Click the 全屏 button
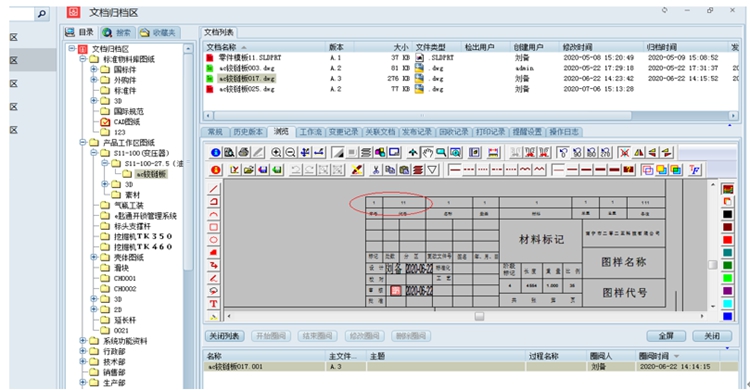Viewport: 750px width, 390px height. click(666, 336)
